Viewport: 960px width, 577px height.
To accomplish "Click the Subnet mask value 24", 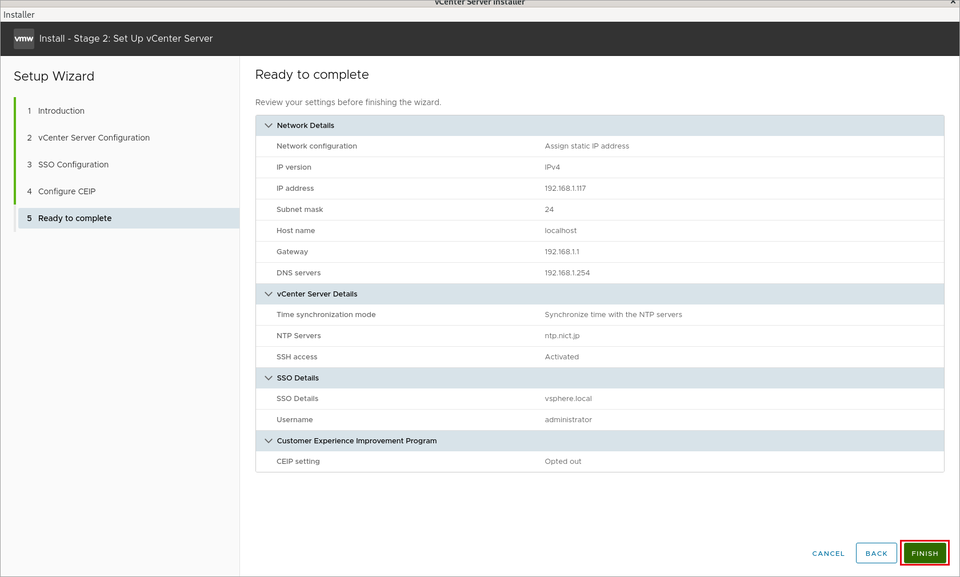I will point(549,209).
